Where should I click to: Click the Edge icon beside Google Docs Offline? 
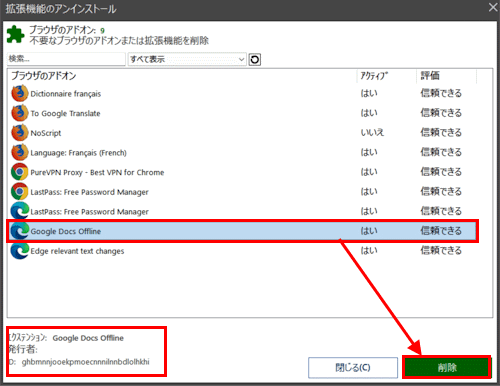coord(20,231)
